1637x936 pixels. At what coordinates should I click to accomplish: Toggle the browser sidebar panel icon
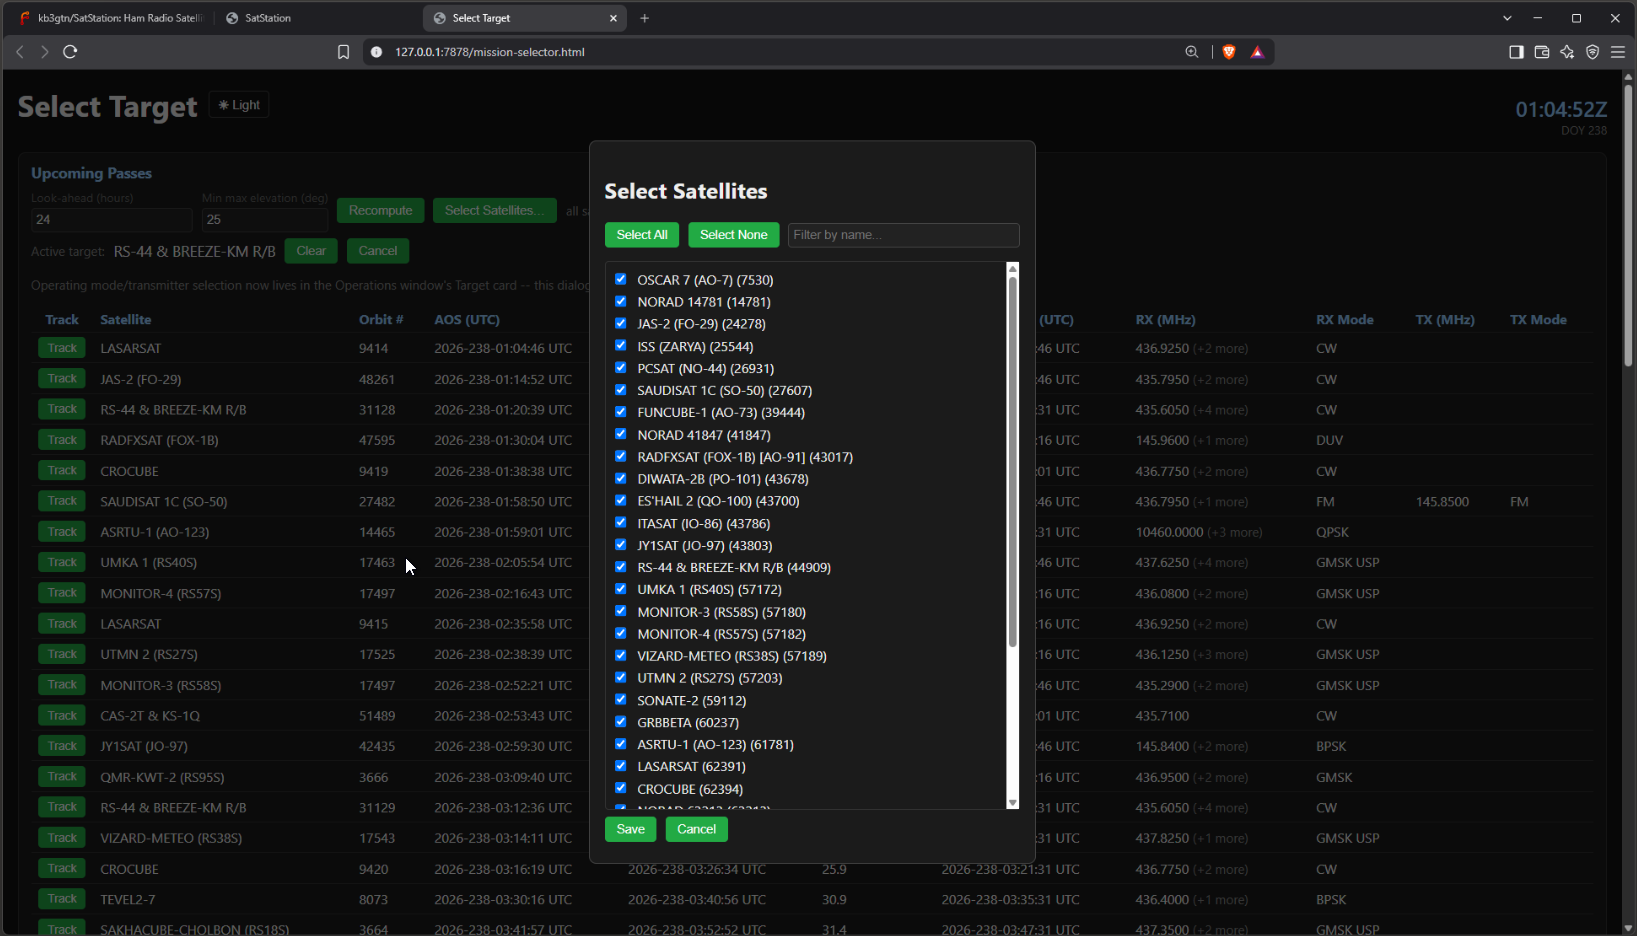pyautogui.click(x=1516, y=52)
